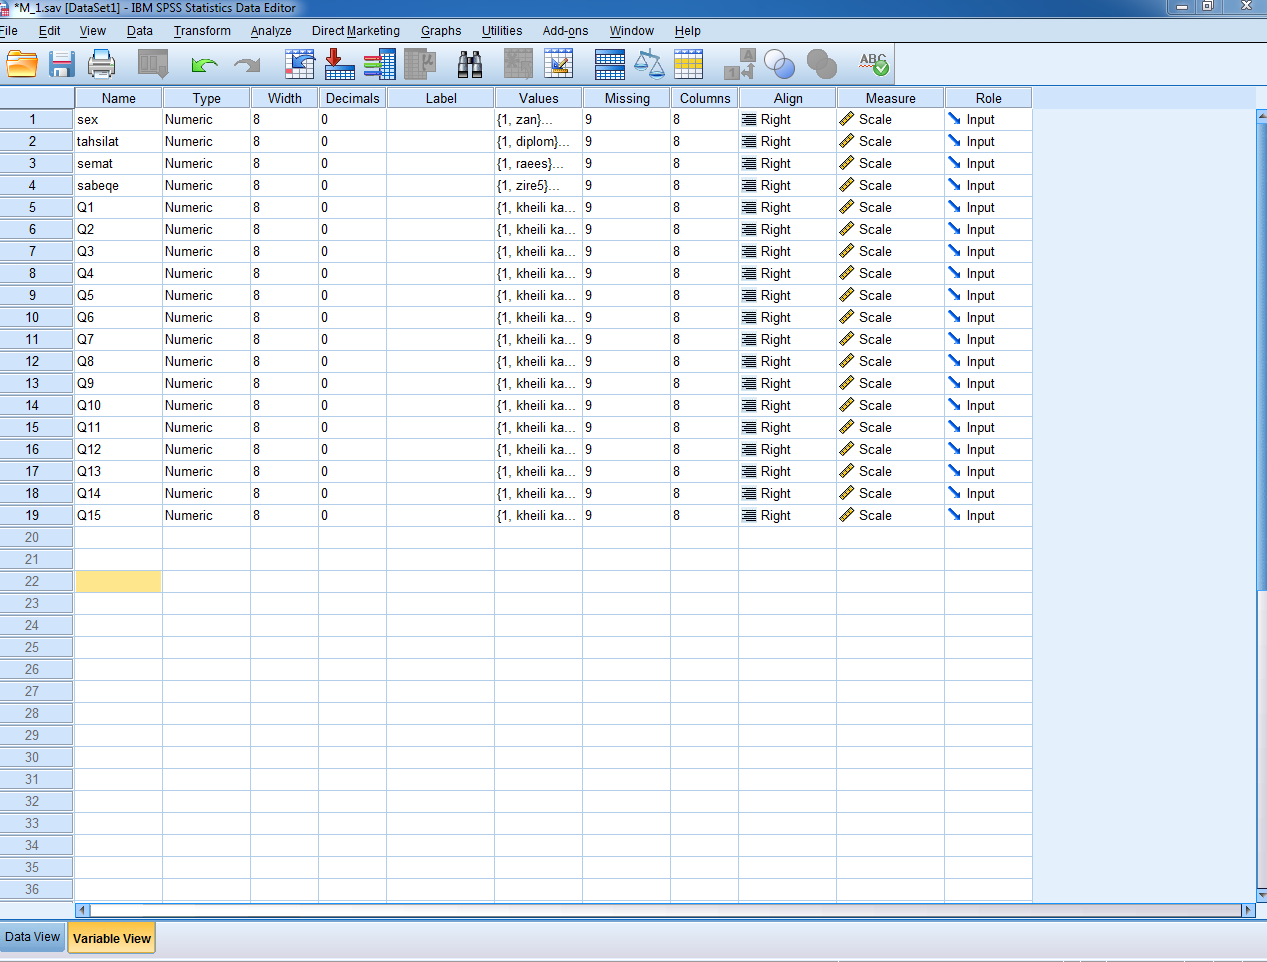This screenshot has height=962, width=1267.
Task: Click the Measure column header
Action: [x=890, y=98]
